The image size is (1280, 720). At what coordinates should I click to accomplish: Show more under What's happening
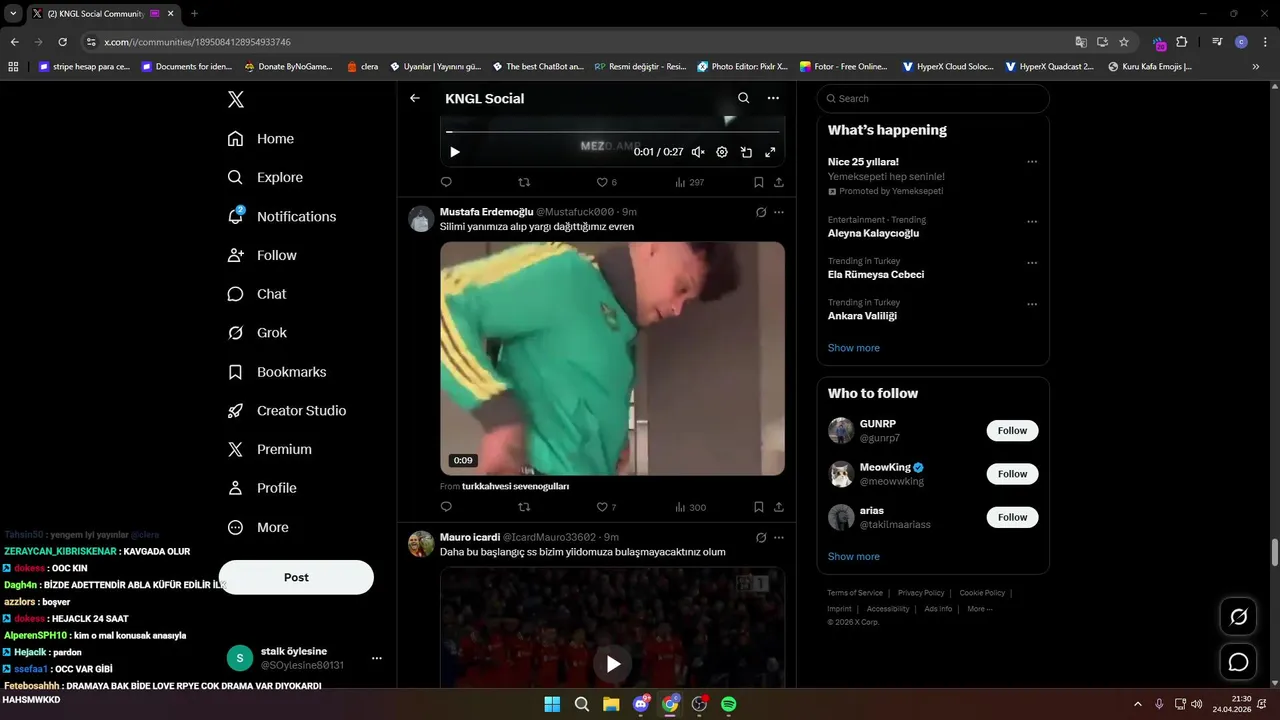point(853,348)
